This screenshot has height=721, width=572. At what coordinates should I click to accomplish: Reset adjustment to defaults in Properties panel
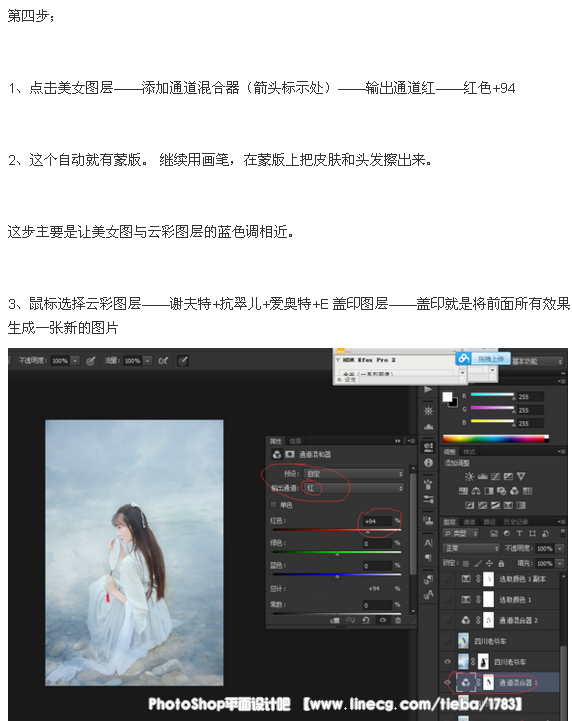coord(366,620)
